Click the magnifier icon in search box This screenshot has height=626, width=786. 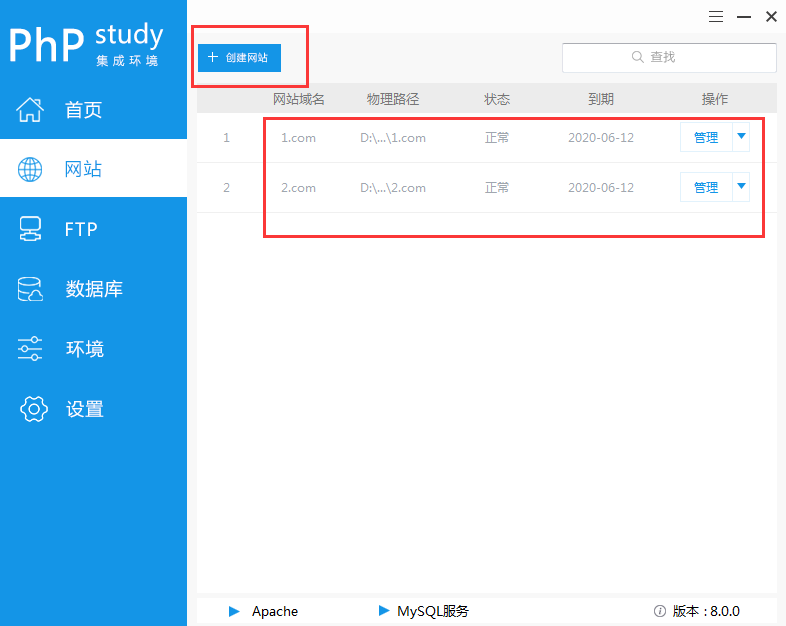(x=638, y=57)
